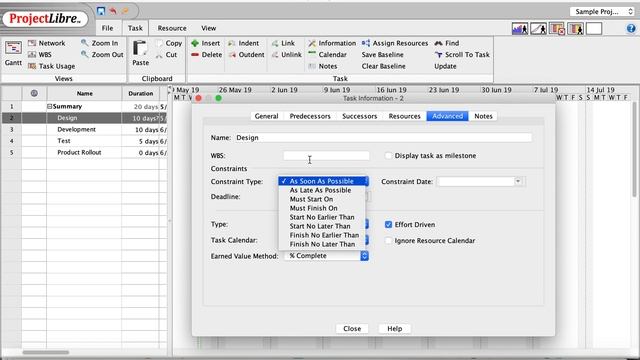Choose Finish No Later Than

tap(322, 244)
